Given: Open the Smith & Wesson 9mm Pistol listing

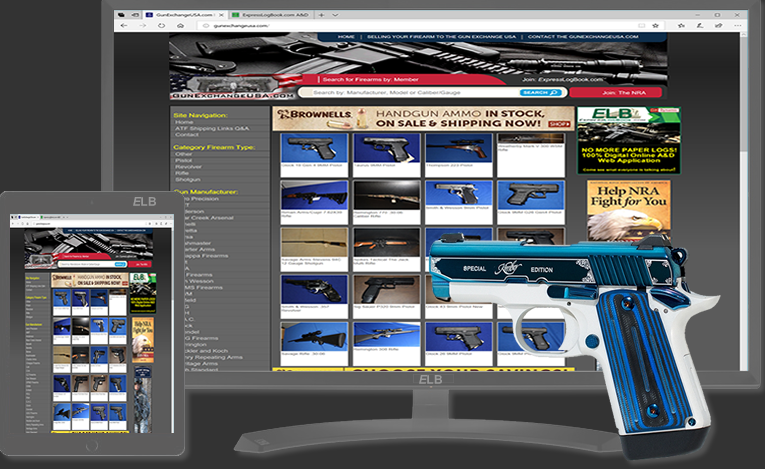Looking at the screenshot, I should point(459,202).
